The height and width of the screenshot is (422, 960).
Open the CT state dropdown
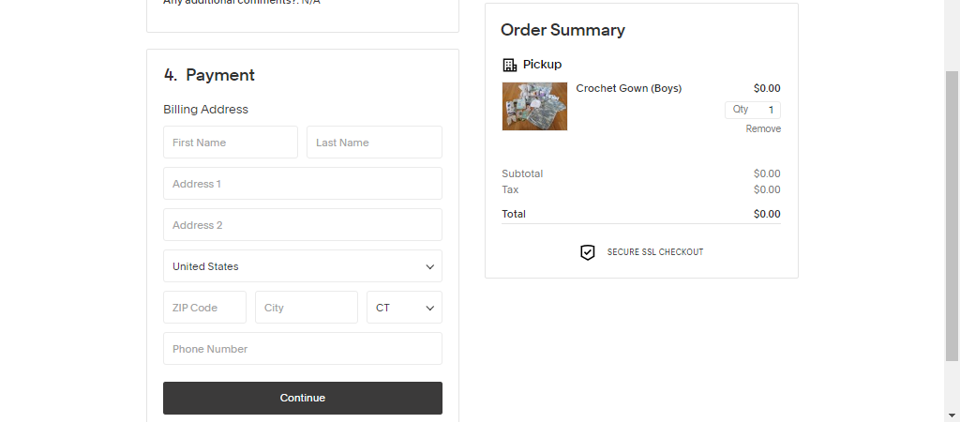(x=404, y=307)
